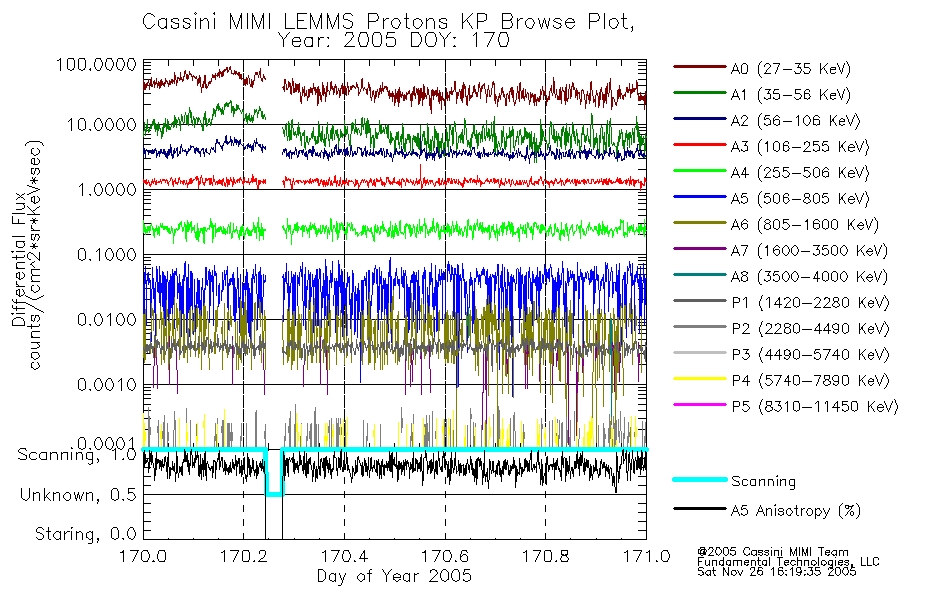
Task: Click the A0 (27-35 KeV) legend label
Action: click(791, 68)
